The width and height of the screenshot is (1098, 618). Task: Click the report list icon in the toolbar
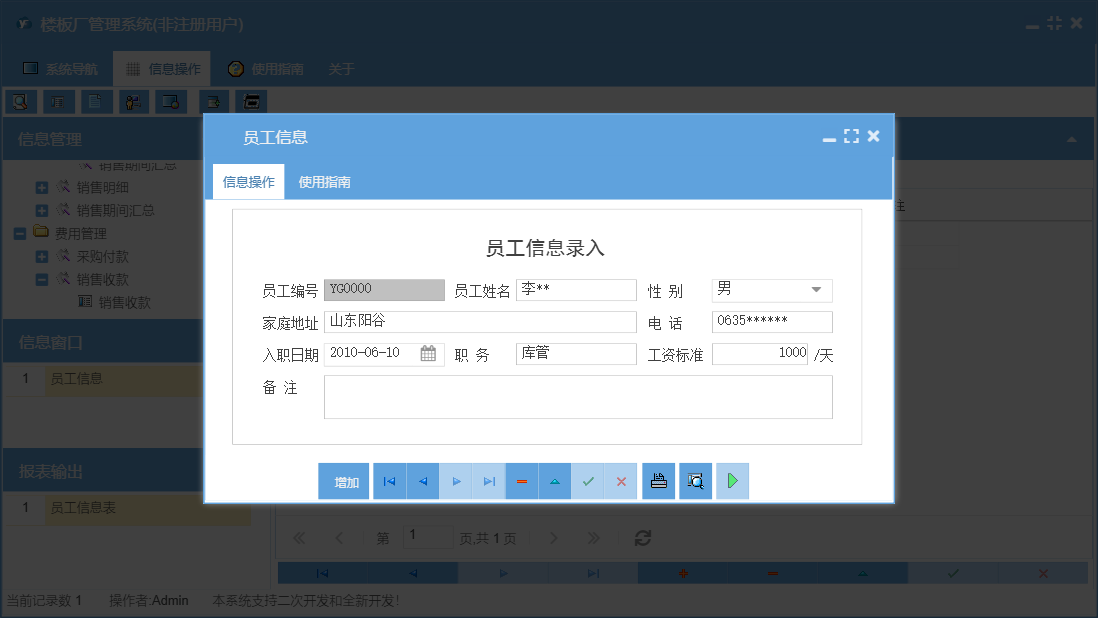pos(58,101)
